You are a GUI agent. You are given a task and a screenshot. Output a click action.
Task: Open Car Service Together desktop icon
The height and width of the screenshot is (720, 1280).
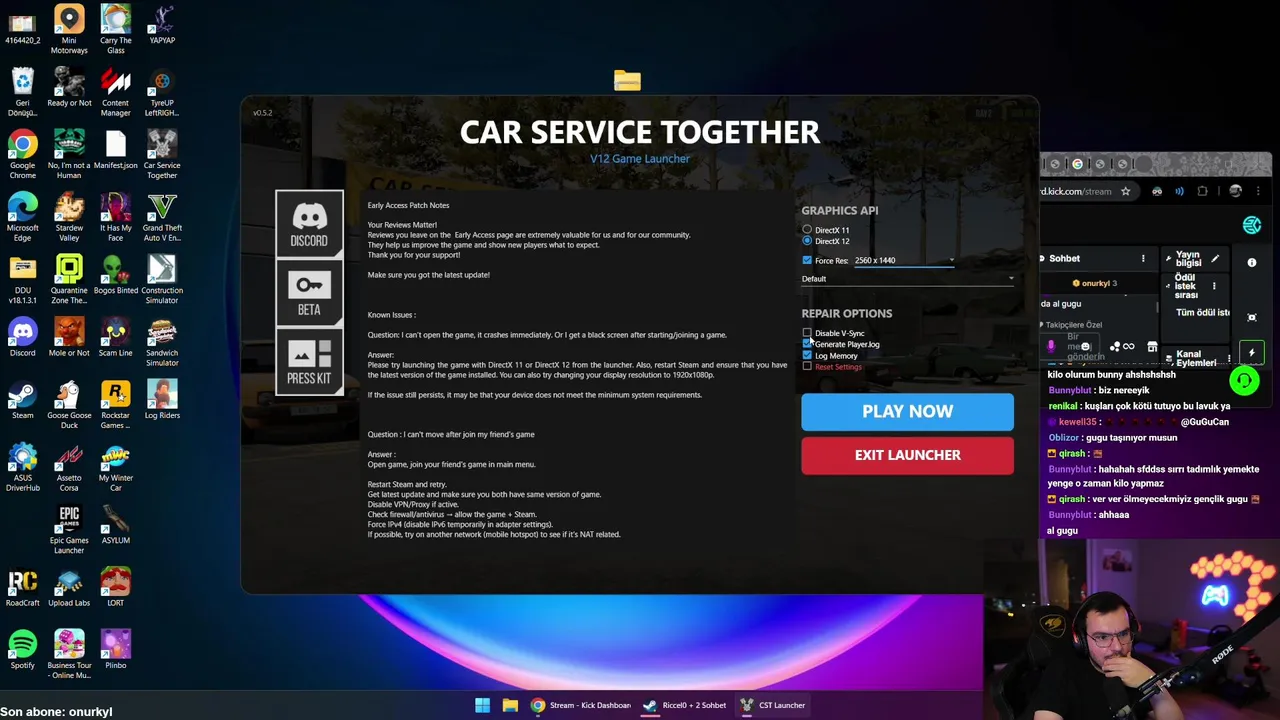click(x=162, y=155)
